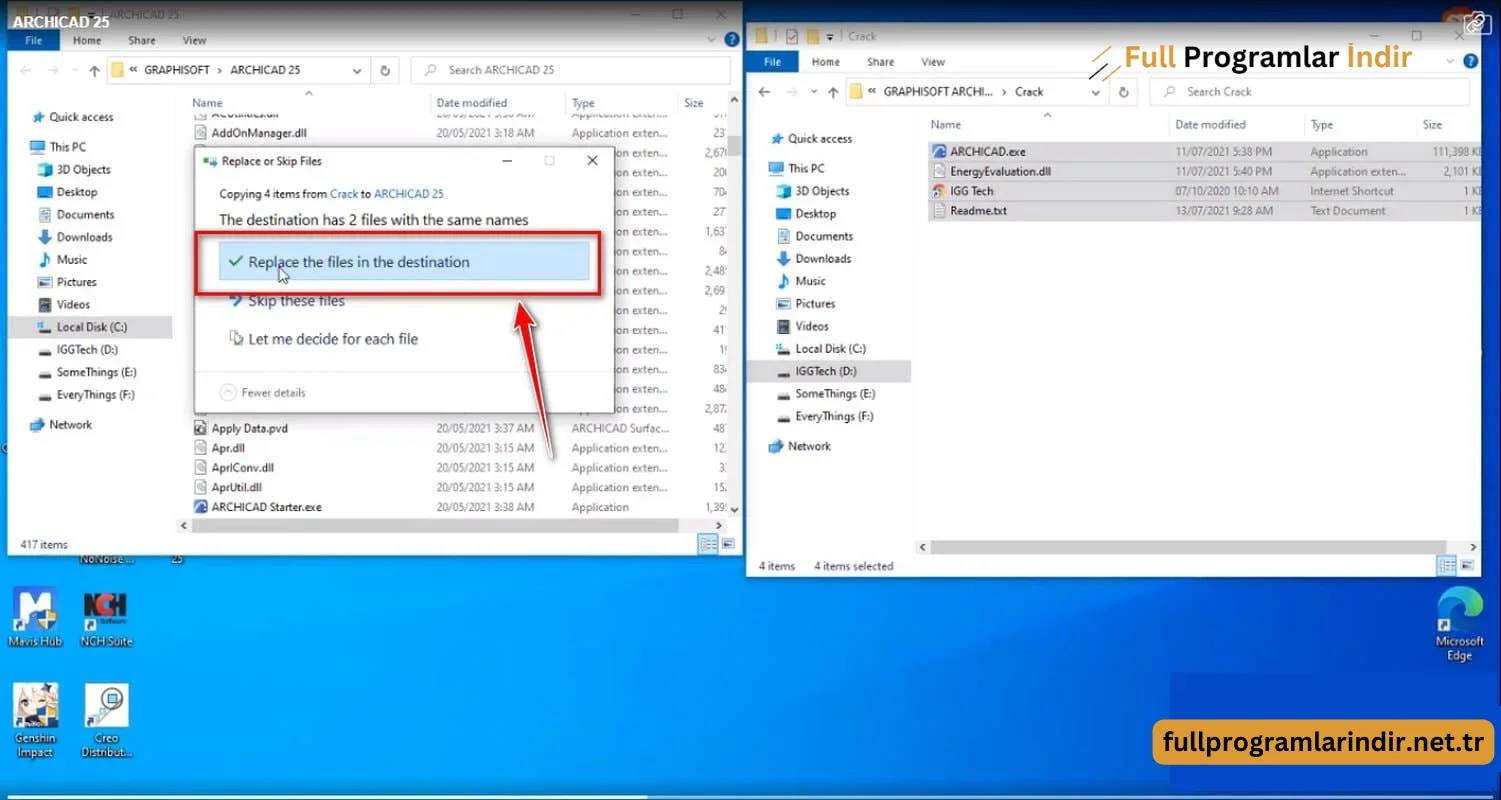Select ARCHICAD Starter.exe in ARCHICAD 25 window

point(266,507)
